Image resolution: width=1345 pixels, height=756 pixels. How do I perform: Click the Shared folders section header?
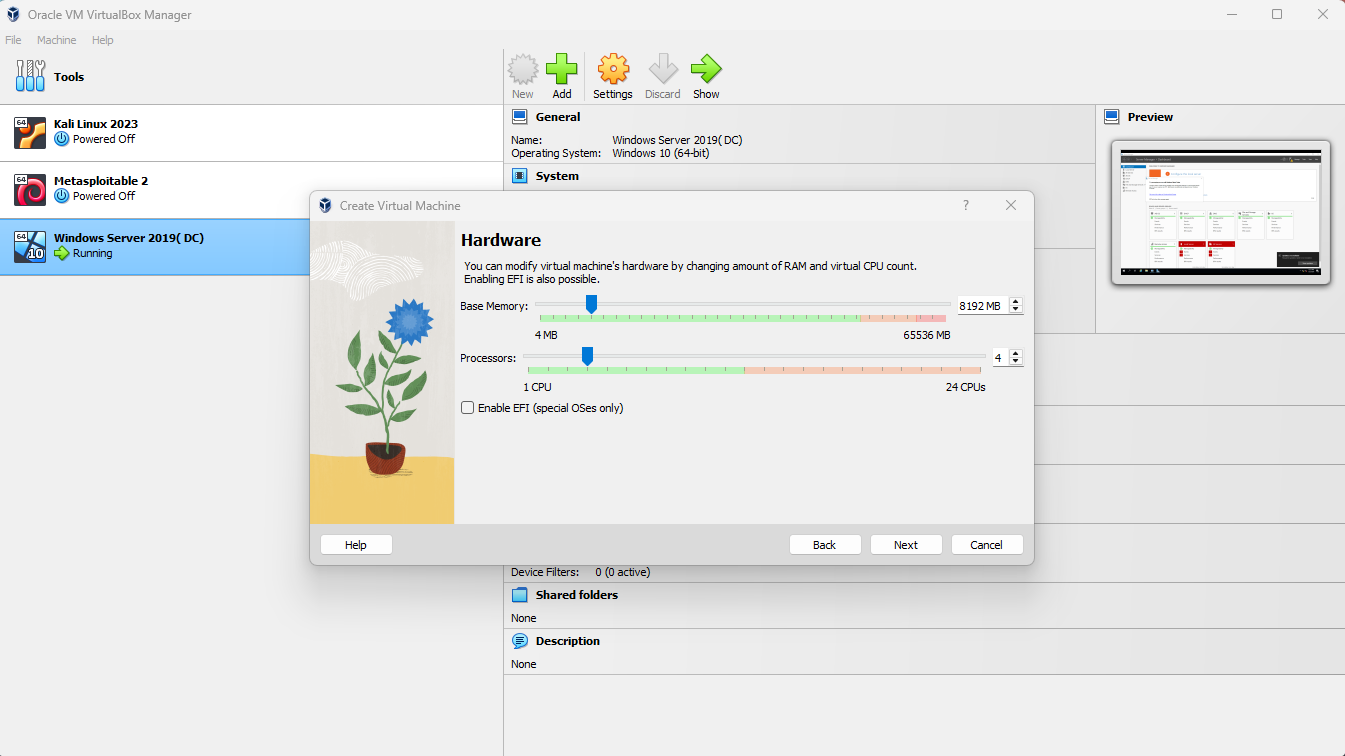coord(577,595)
